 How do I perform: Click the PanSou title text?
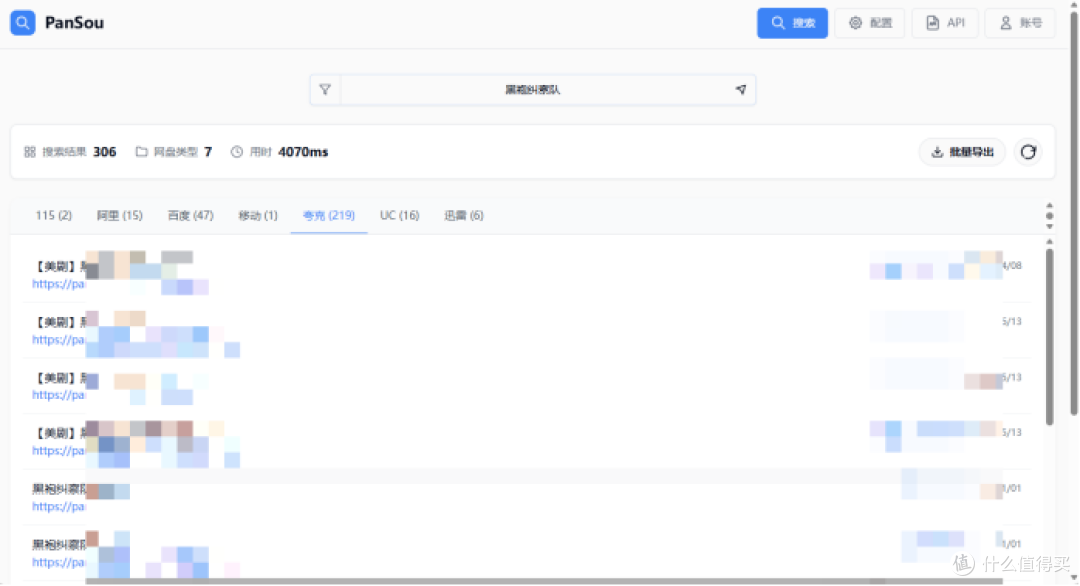tap(74, 23)
